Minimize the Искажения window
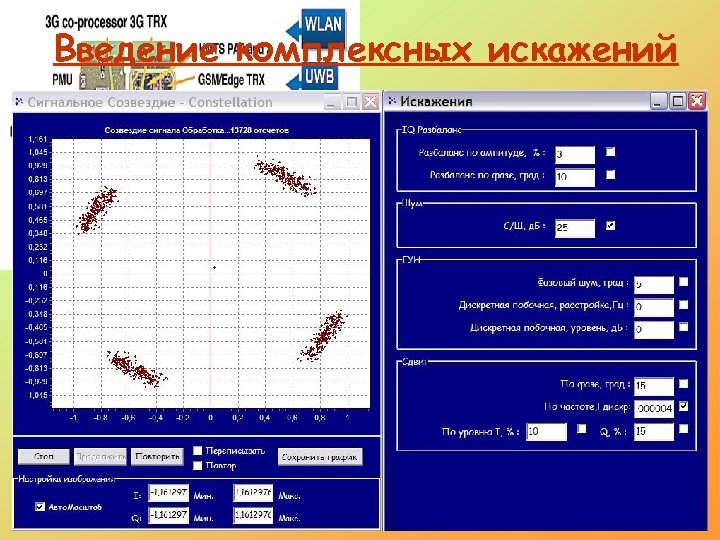720x540 pixels. click(658, 101)
